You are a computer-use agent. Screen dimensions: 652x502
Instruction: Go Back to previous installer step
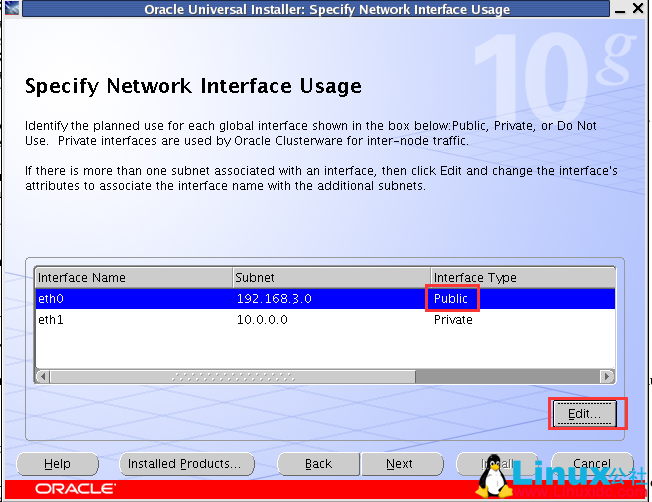[x=318, y=463]
